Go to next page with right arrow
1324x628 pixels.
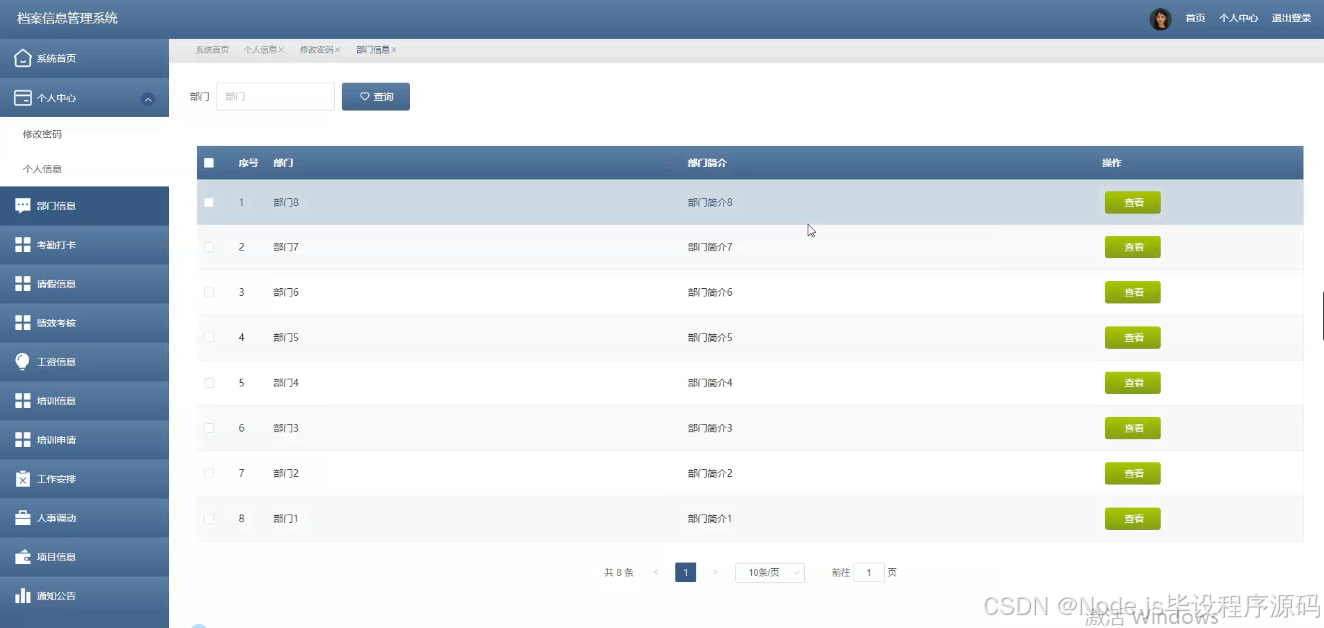(x=715, y=573)
